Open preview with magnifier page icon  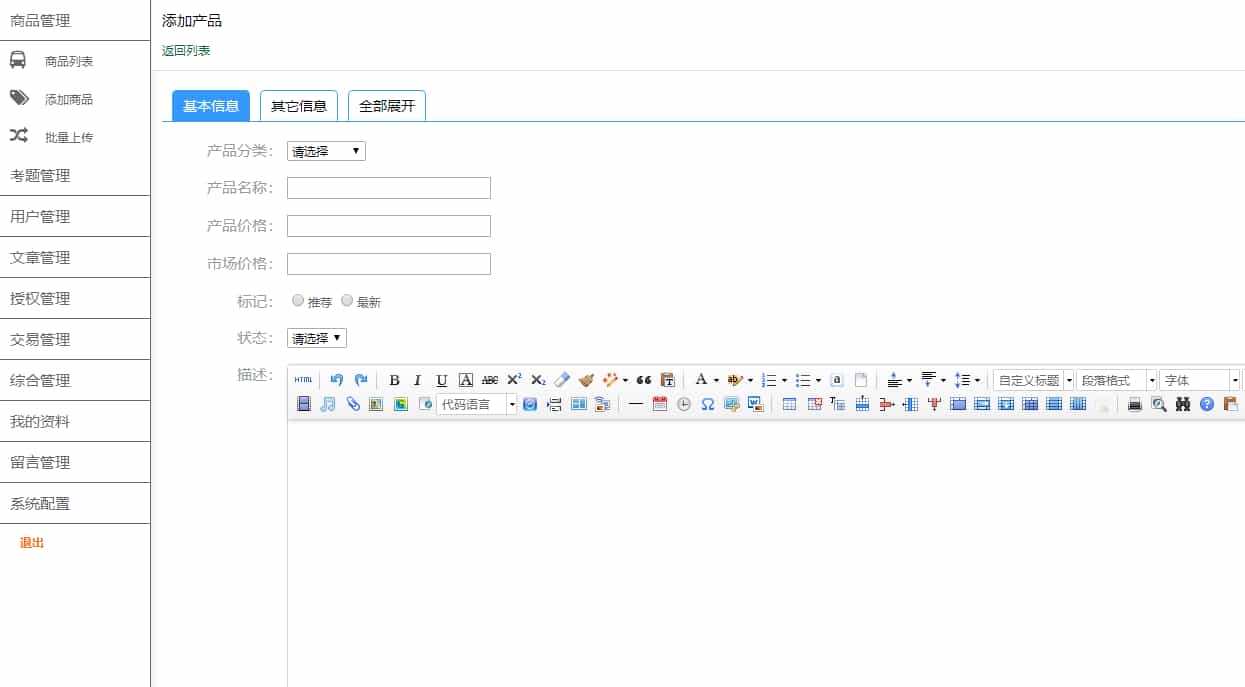point(1159,404)
